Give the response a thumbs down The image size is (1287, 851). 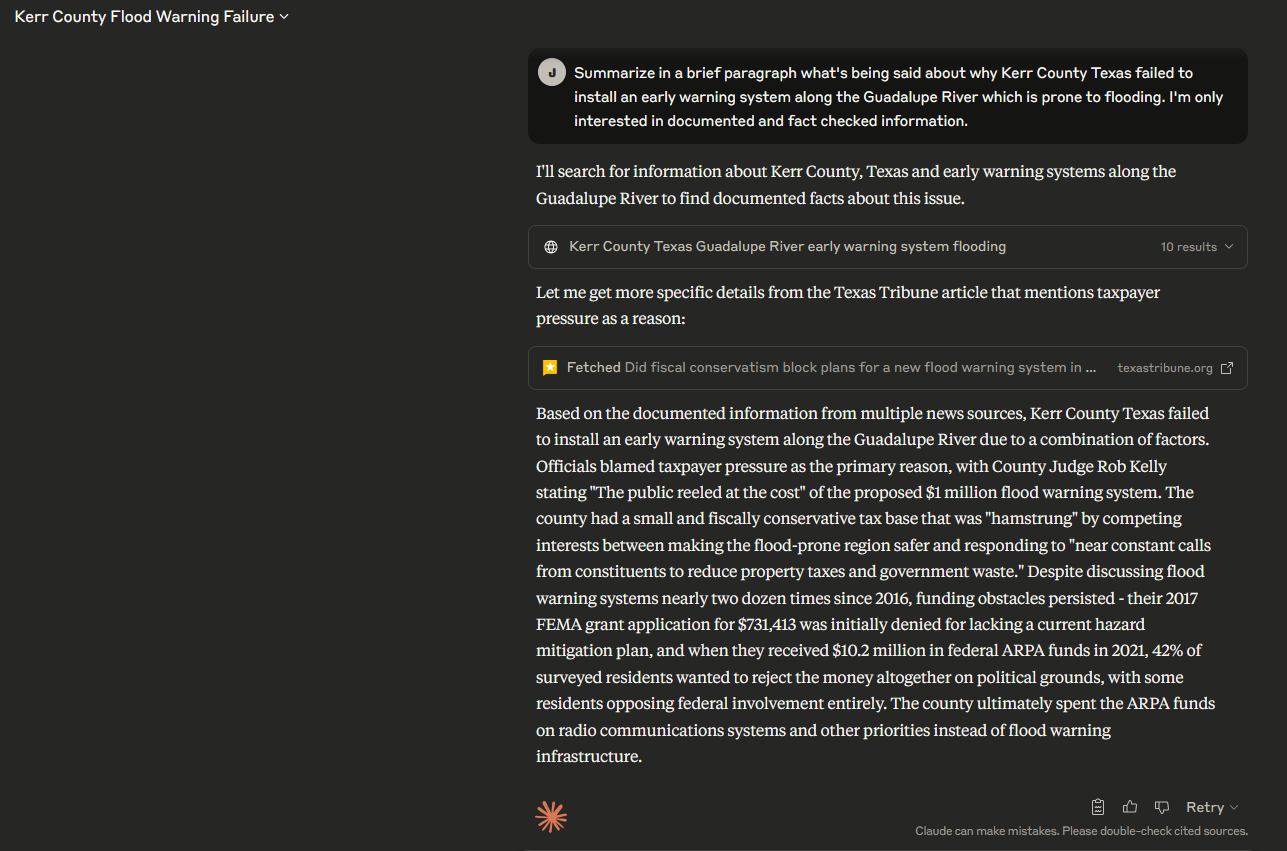1162,807
